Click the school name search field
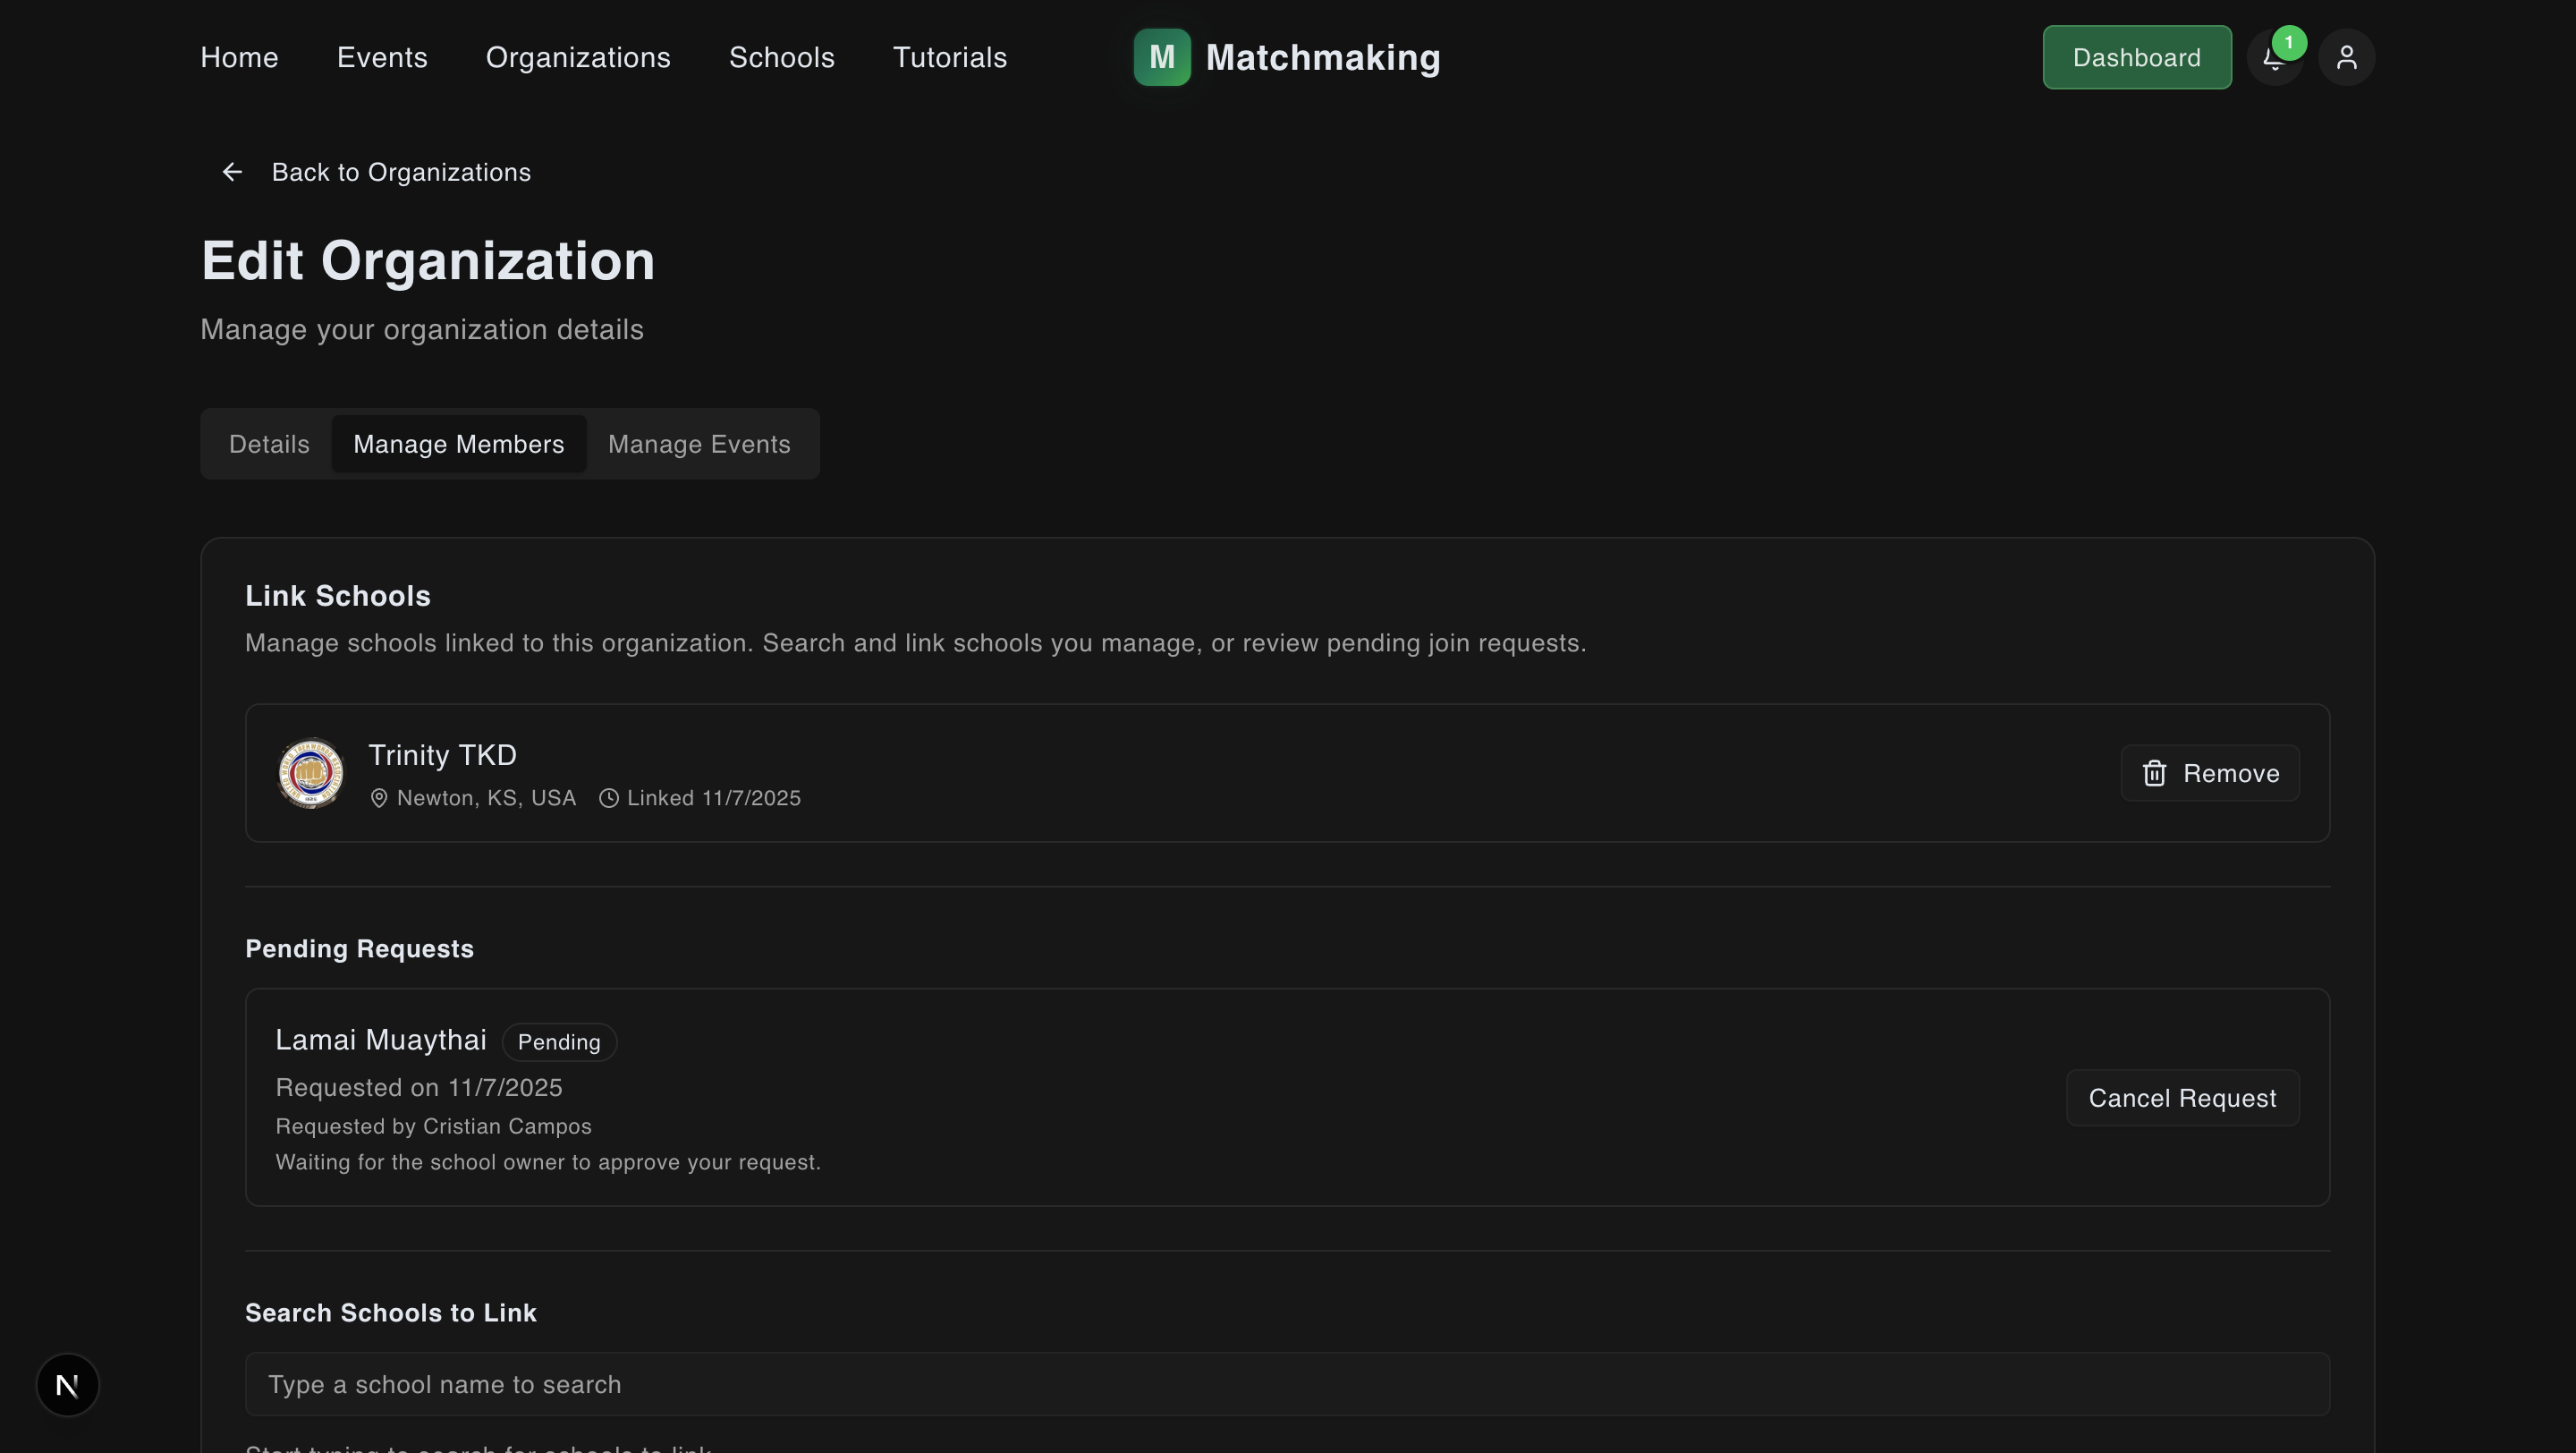The image size is (2576, 1453). tap(1287, 1384)
